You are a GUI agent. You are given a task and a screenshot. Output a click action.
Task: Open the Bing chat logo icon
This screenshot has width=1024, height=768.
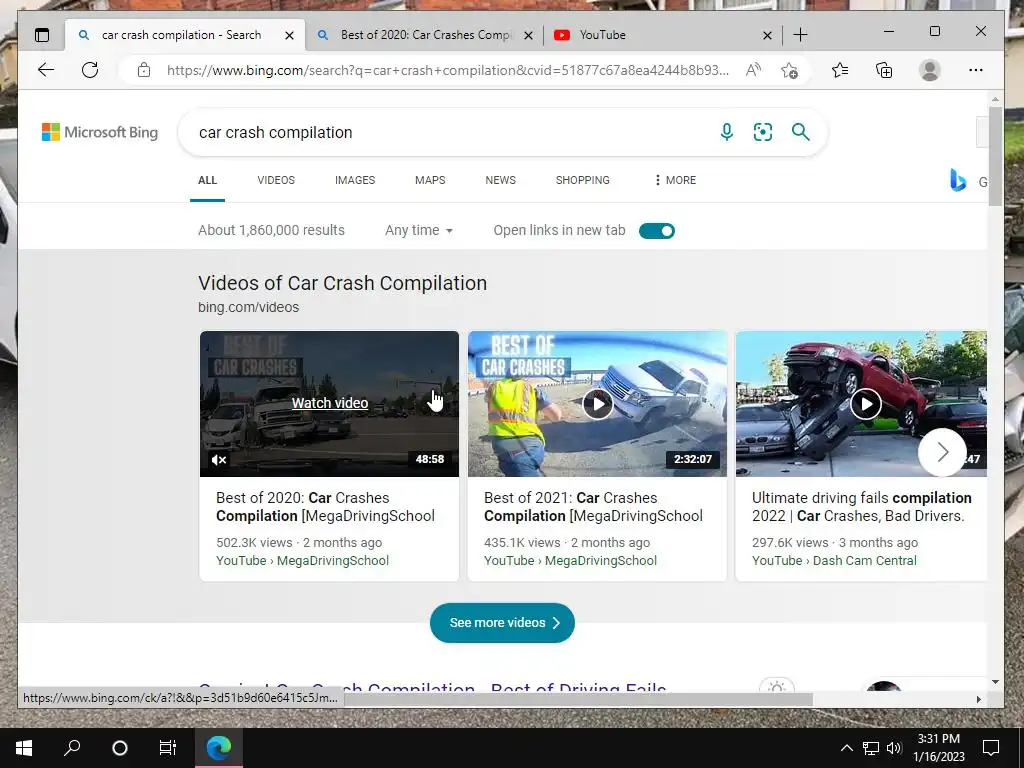click(x=957, y=180)
